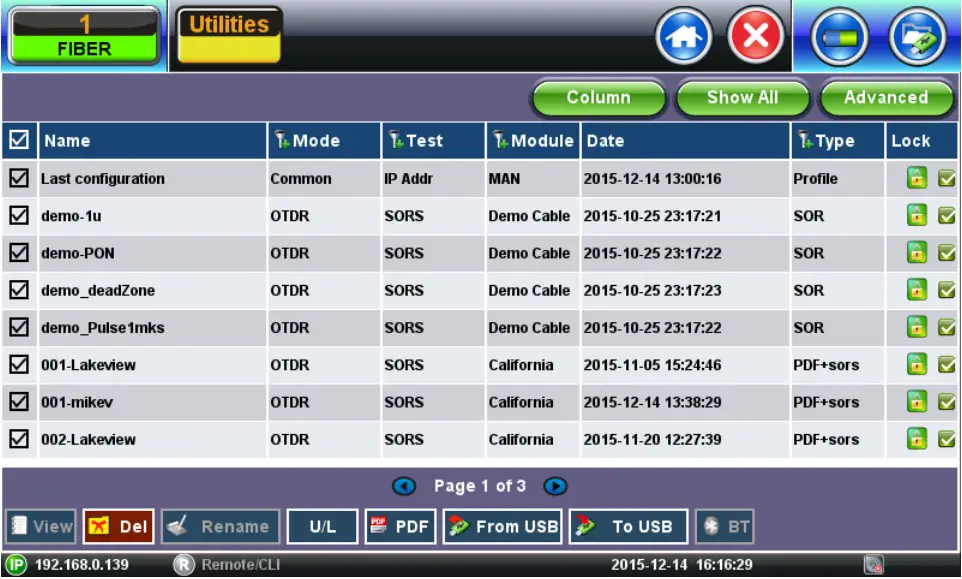Uncheck the demo-1u checkbox
This screenshot has width=962, height=579.
[x=19, y=216]
